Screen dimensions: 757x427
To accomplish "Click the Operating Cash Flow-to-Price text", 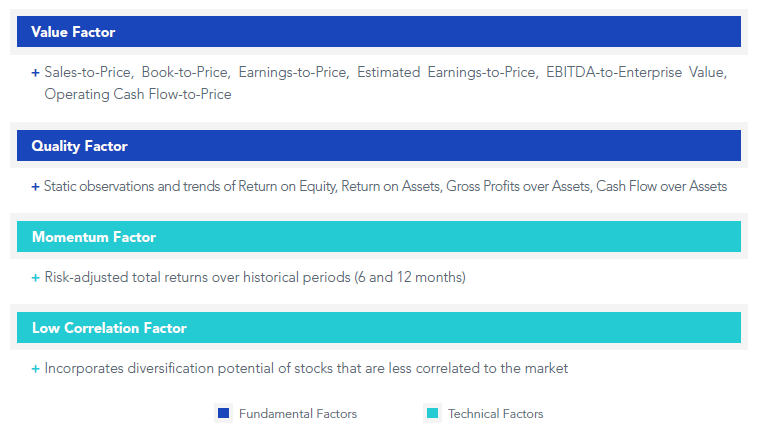I will pos(138,94).
